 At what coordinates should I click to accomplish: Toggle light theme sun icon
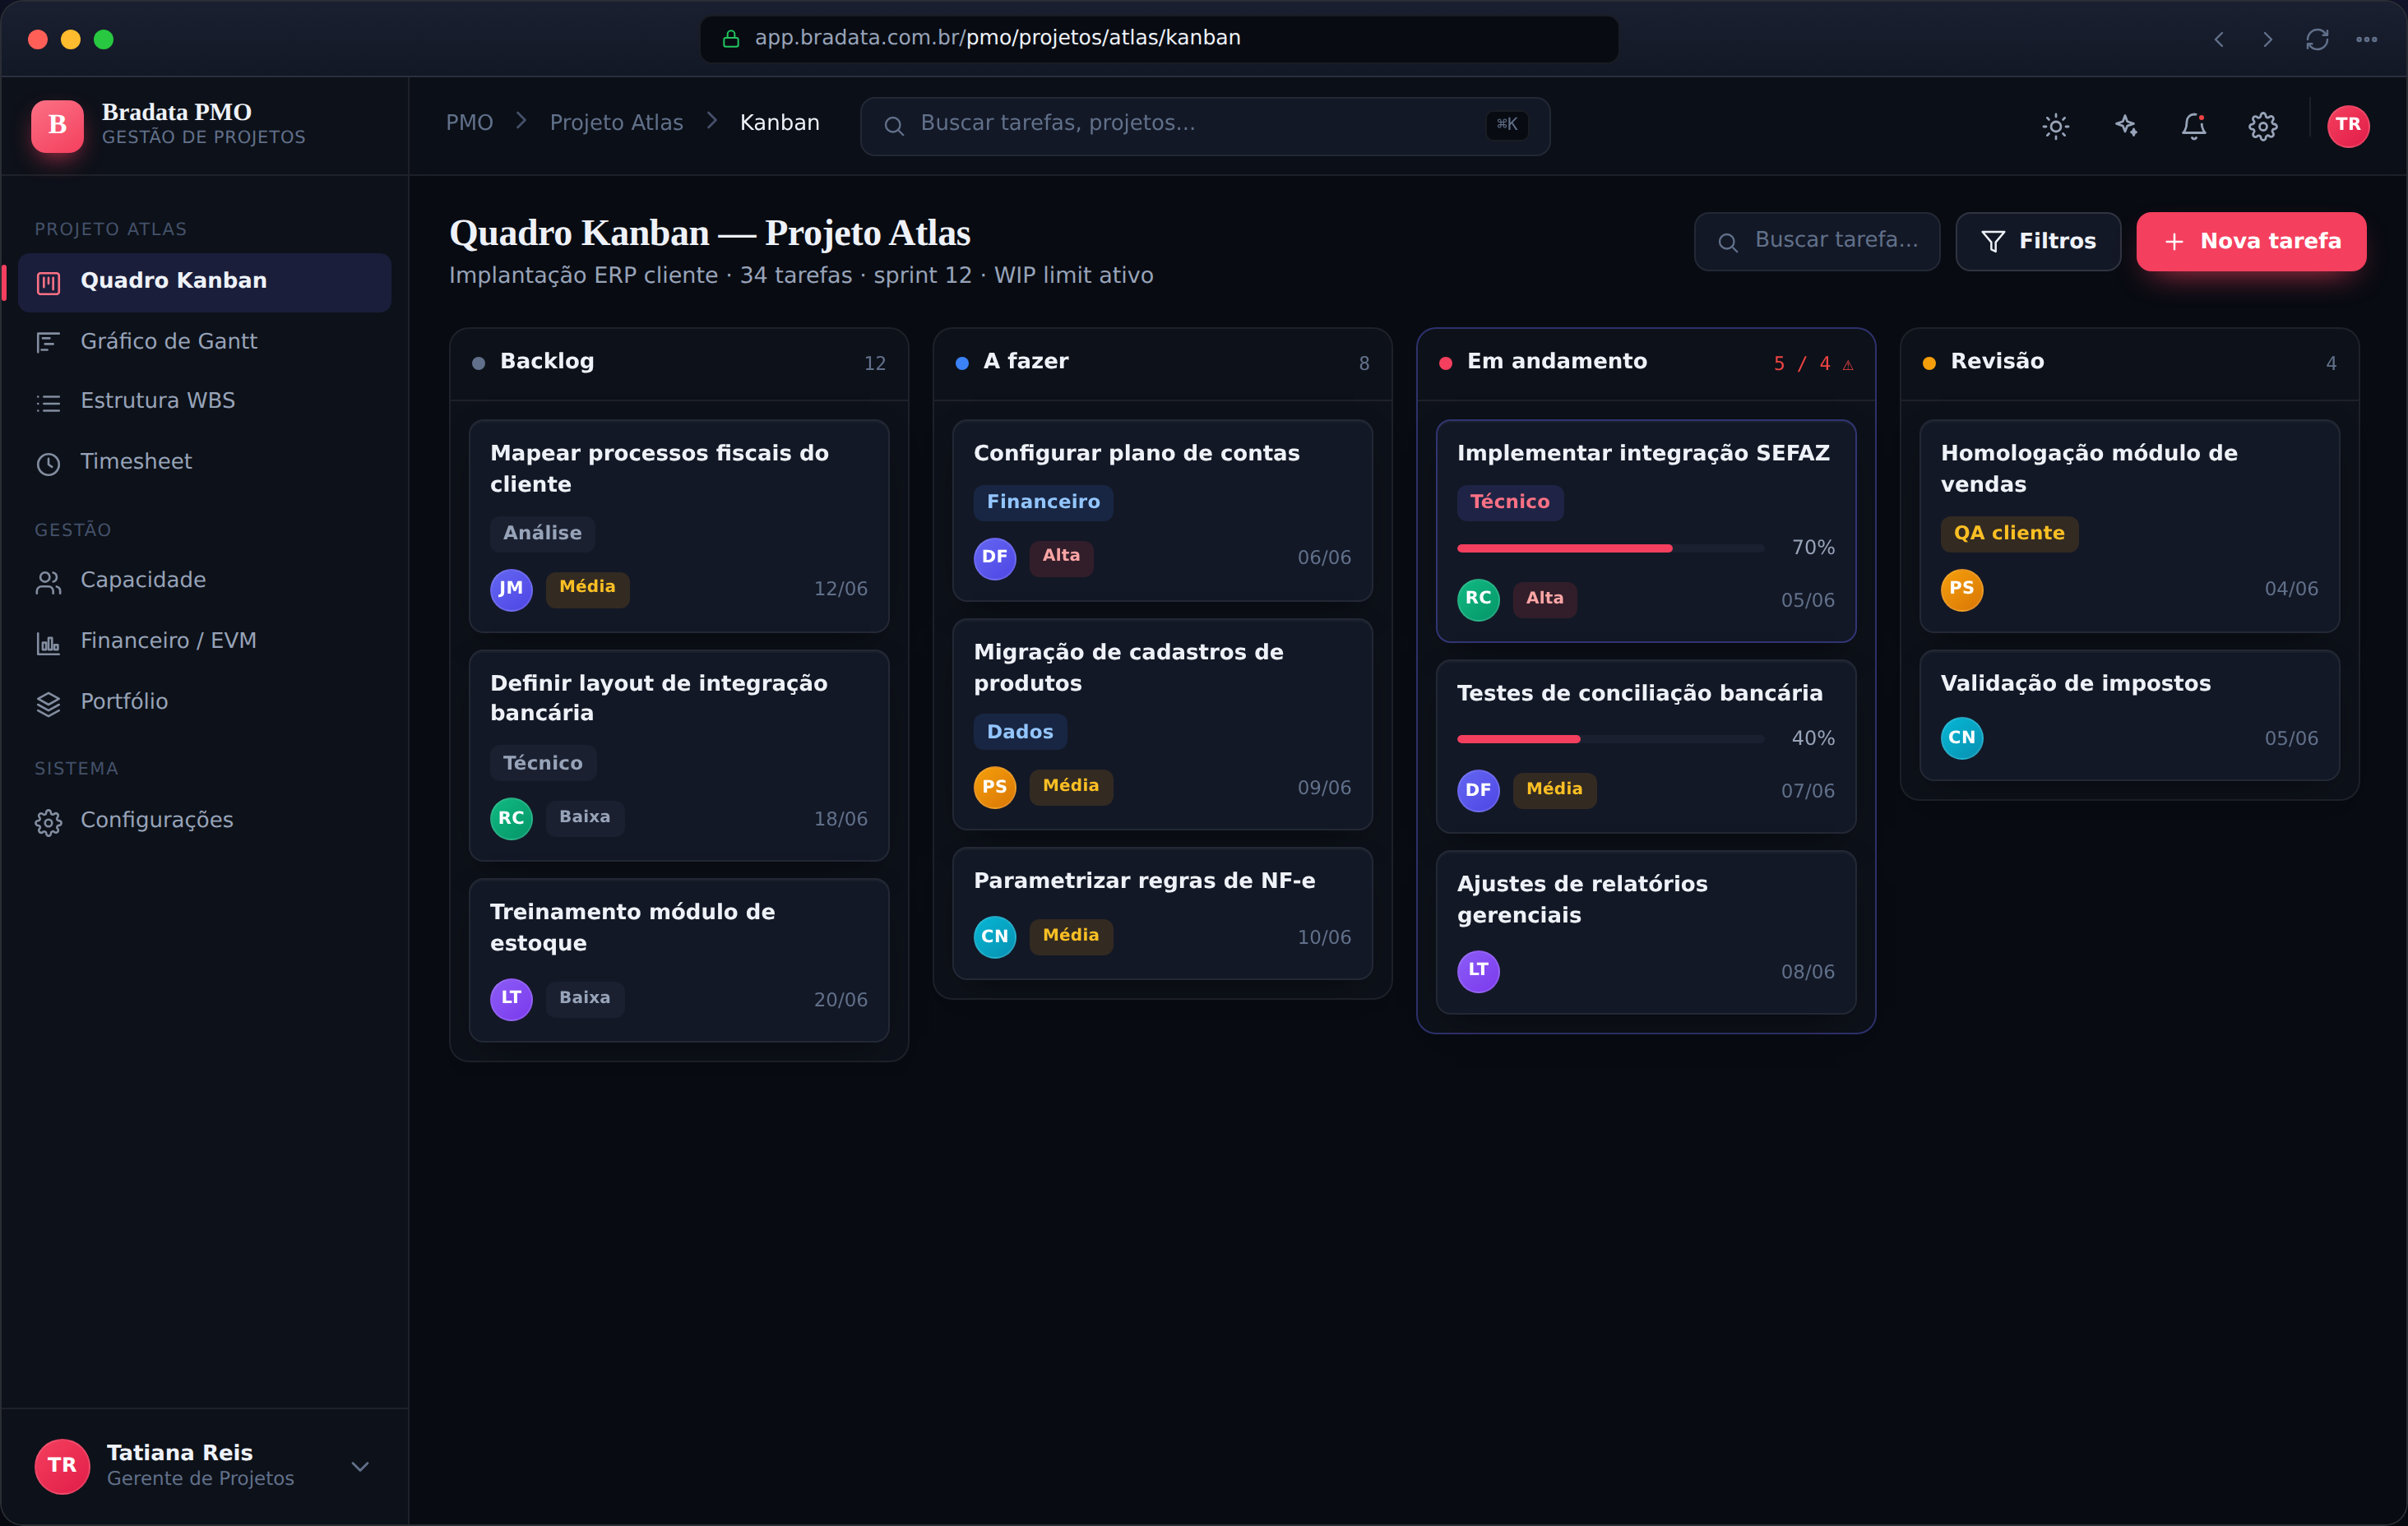coord(2055,126)
